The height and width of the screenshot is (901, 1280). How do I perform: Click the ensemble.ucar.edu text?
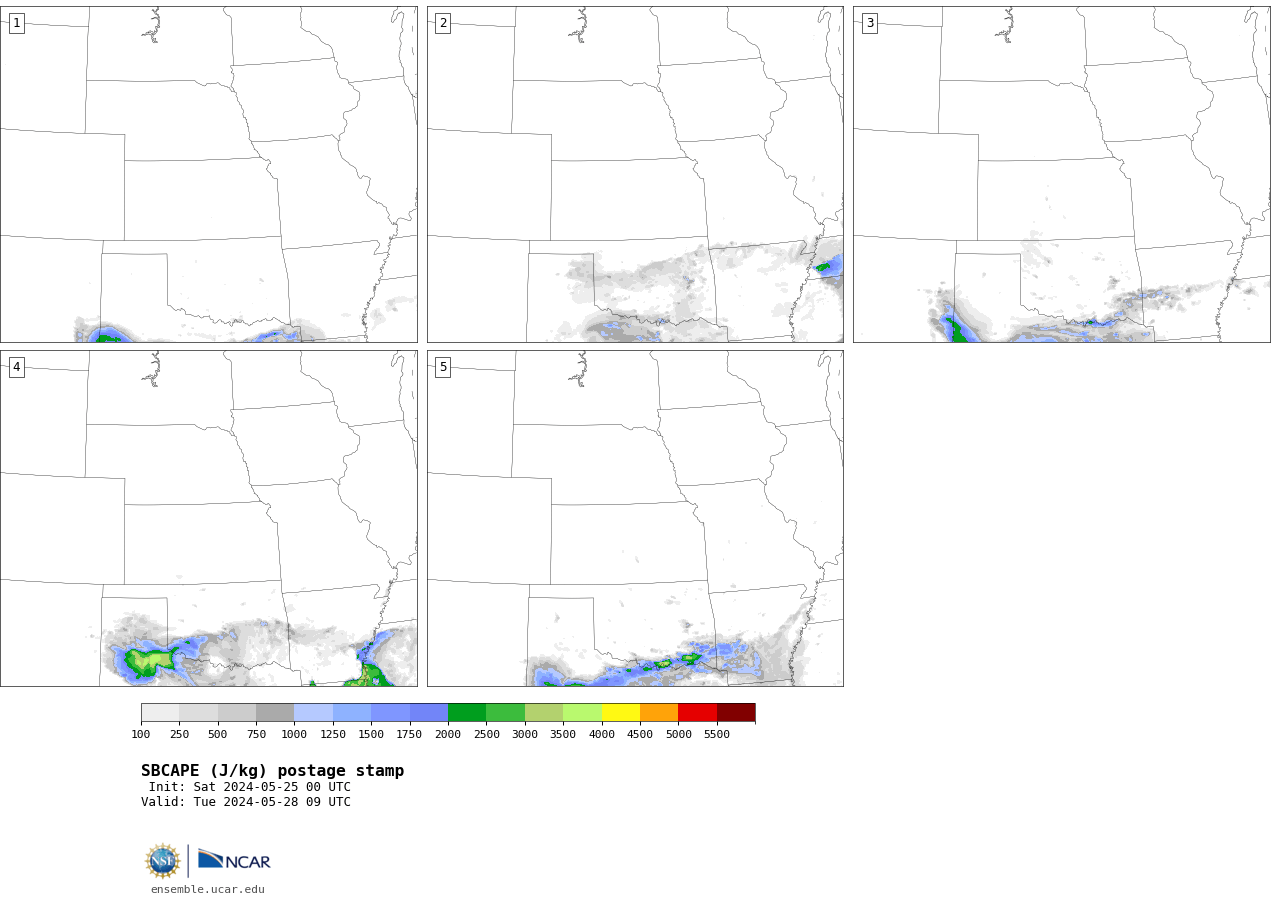(208, 889)
